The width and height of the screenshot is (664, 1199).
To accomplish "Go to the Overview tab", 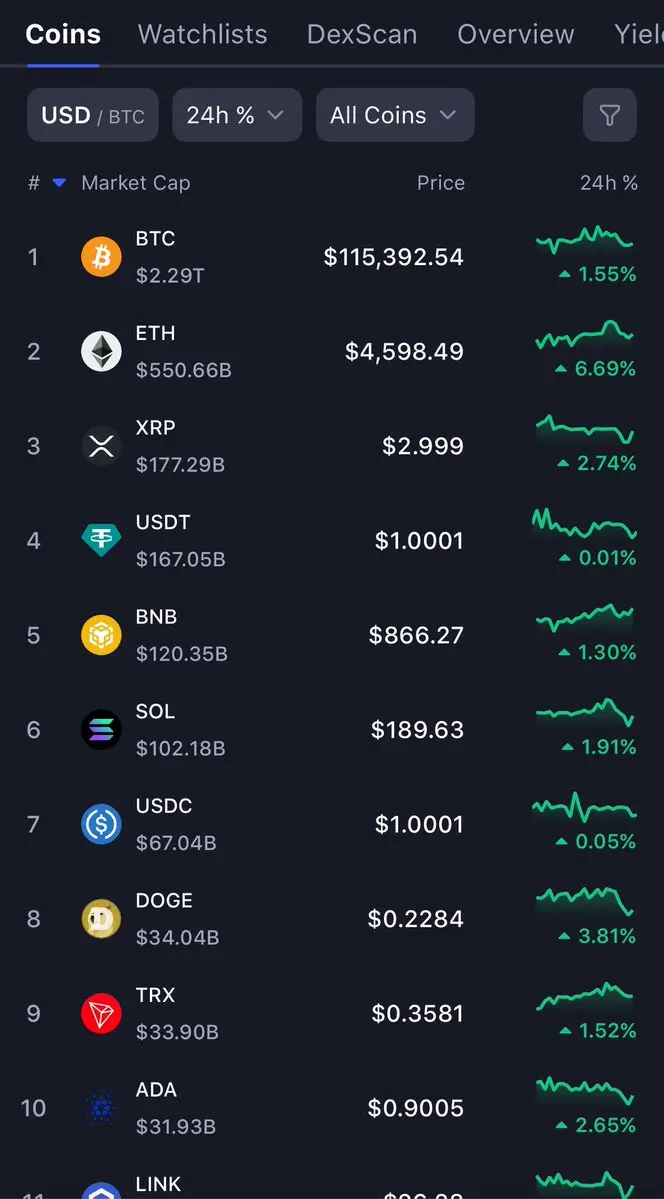I will [x=516, y=34].
